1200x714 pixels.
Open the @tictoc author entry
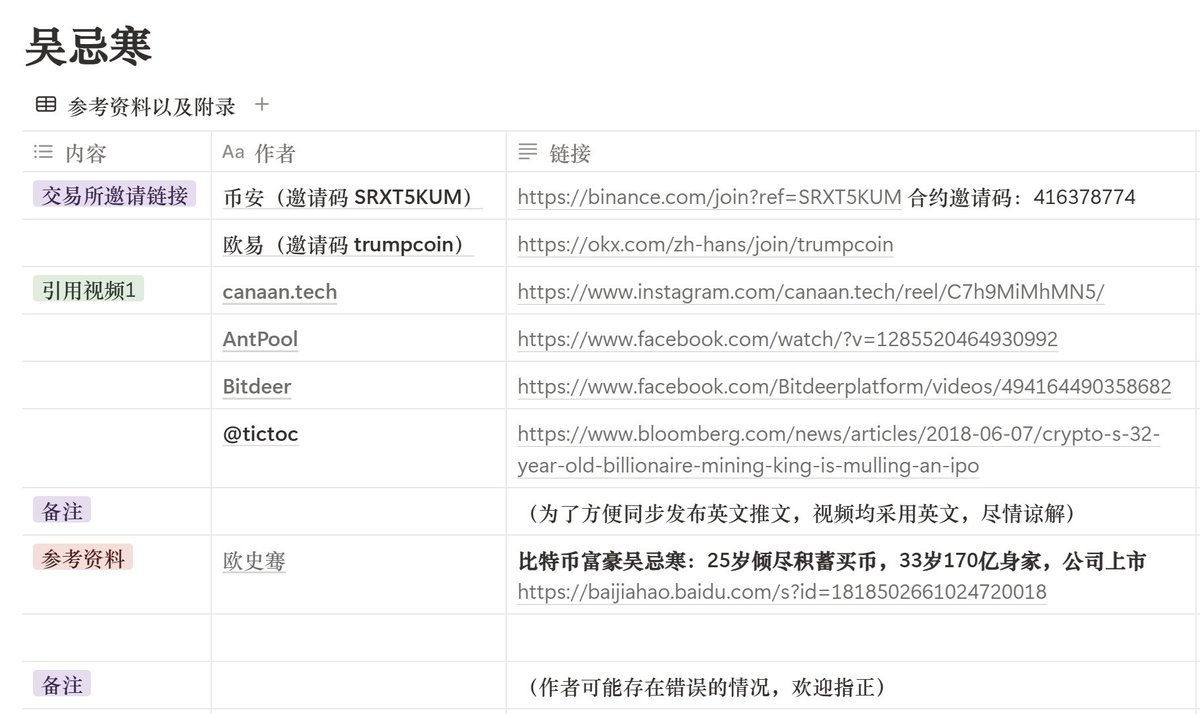(x=260, y=434)
